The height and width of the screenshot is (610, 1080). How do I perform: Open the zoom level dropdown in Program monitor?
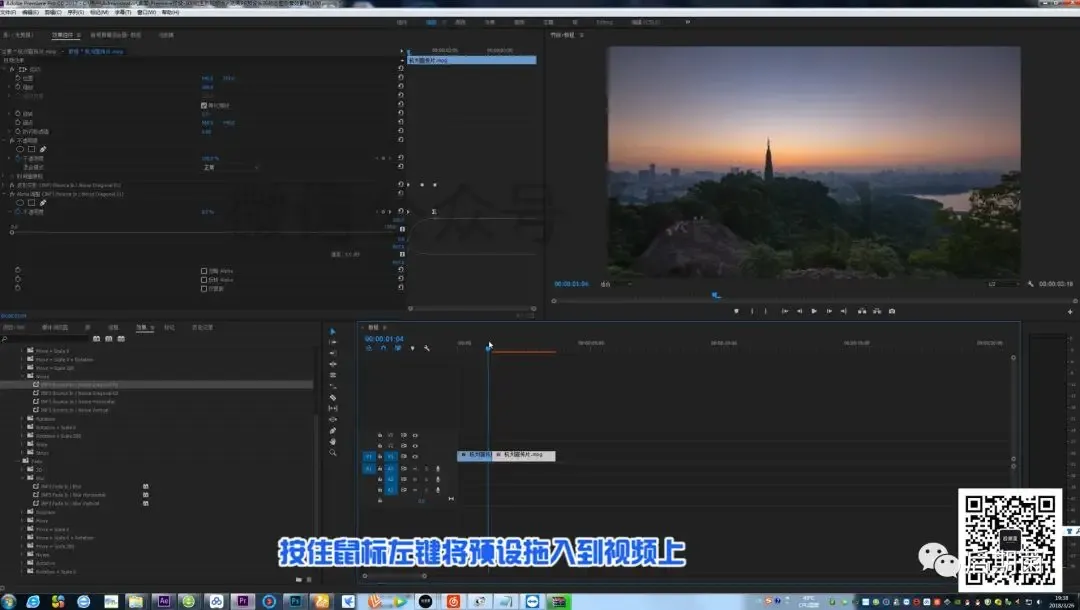(x=616, y=284)
